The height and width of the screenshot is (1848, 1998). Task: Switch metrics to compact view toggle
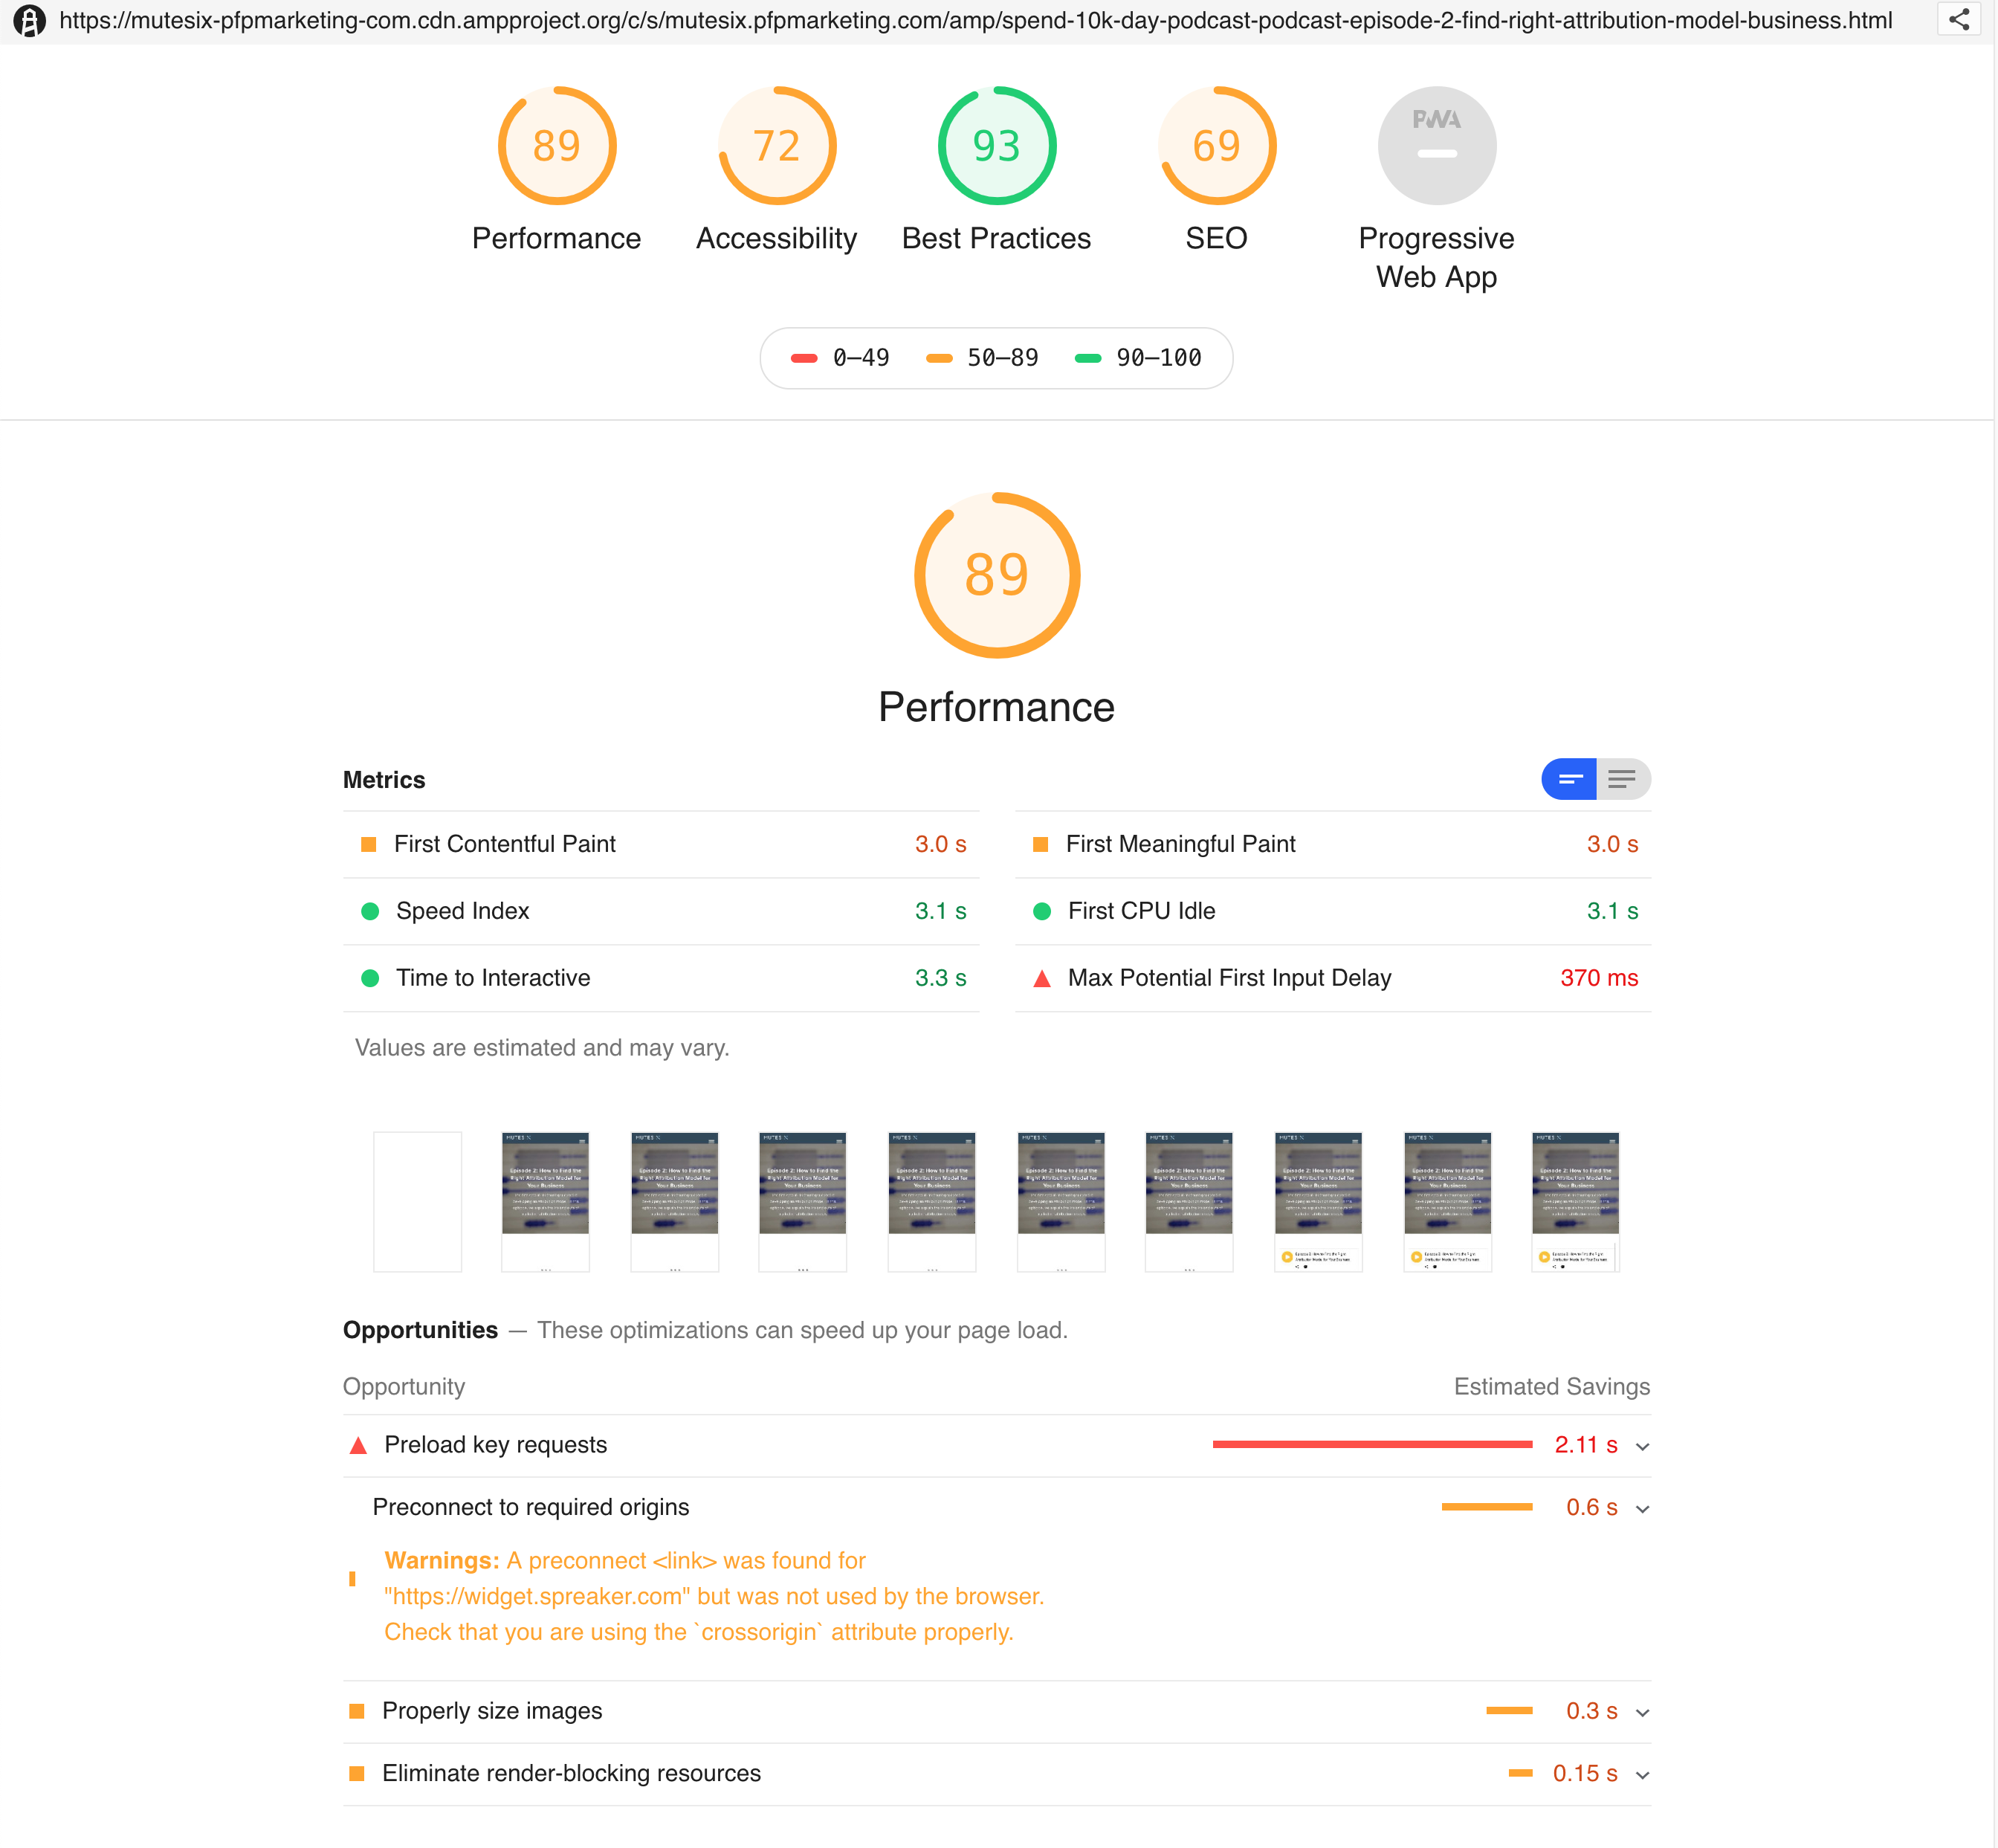1569,779
